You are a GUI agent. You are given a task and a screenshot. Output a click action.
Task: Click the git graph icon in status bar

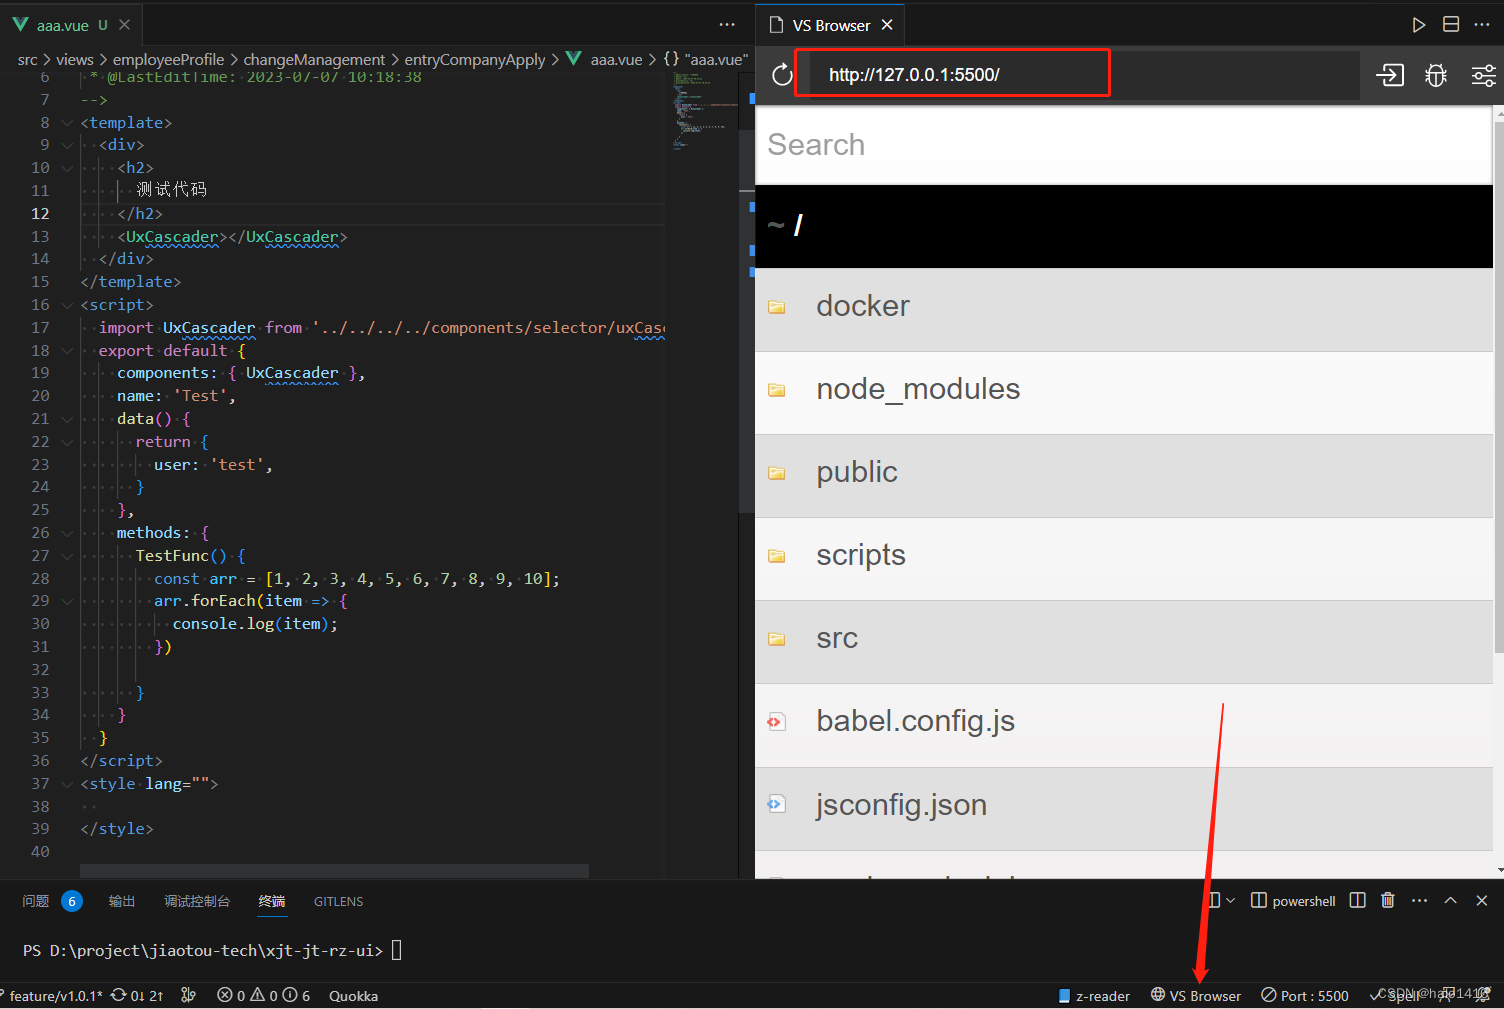188,996
